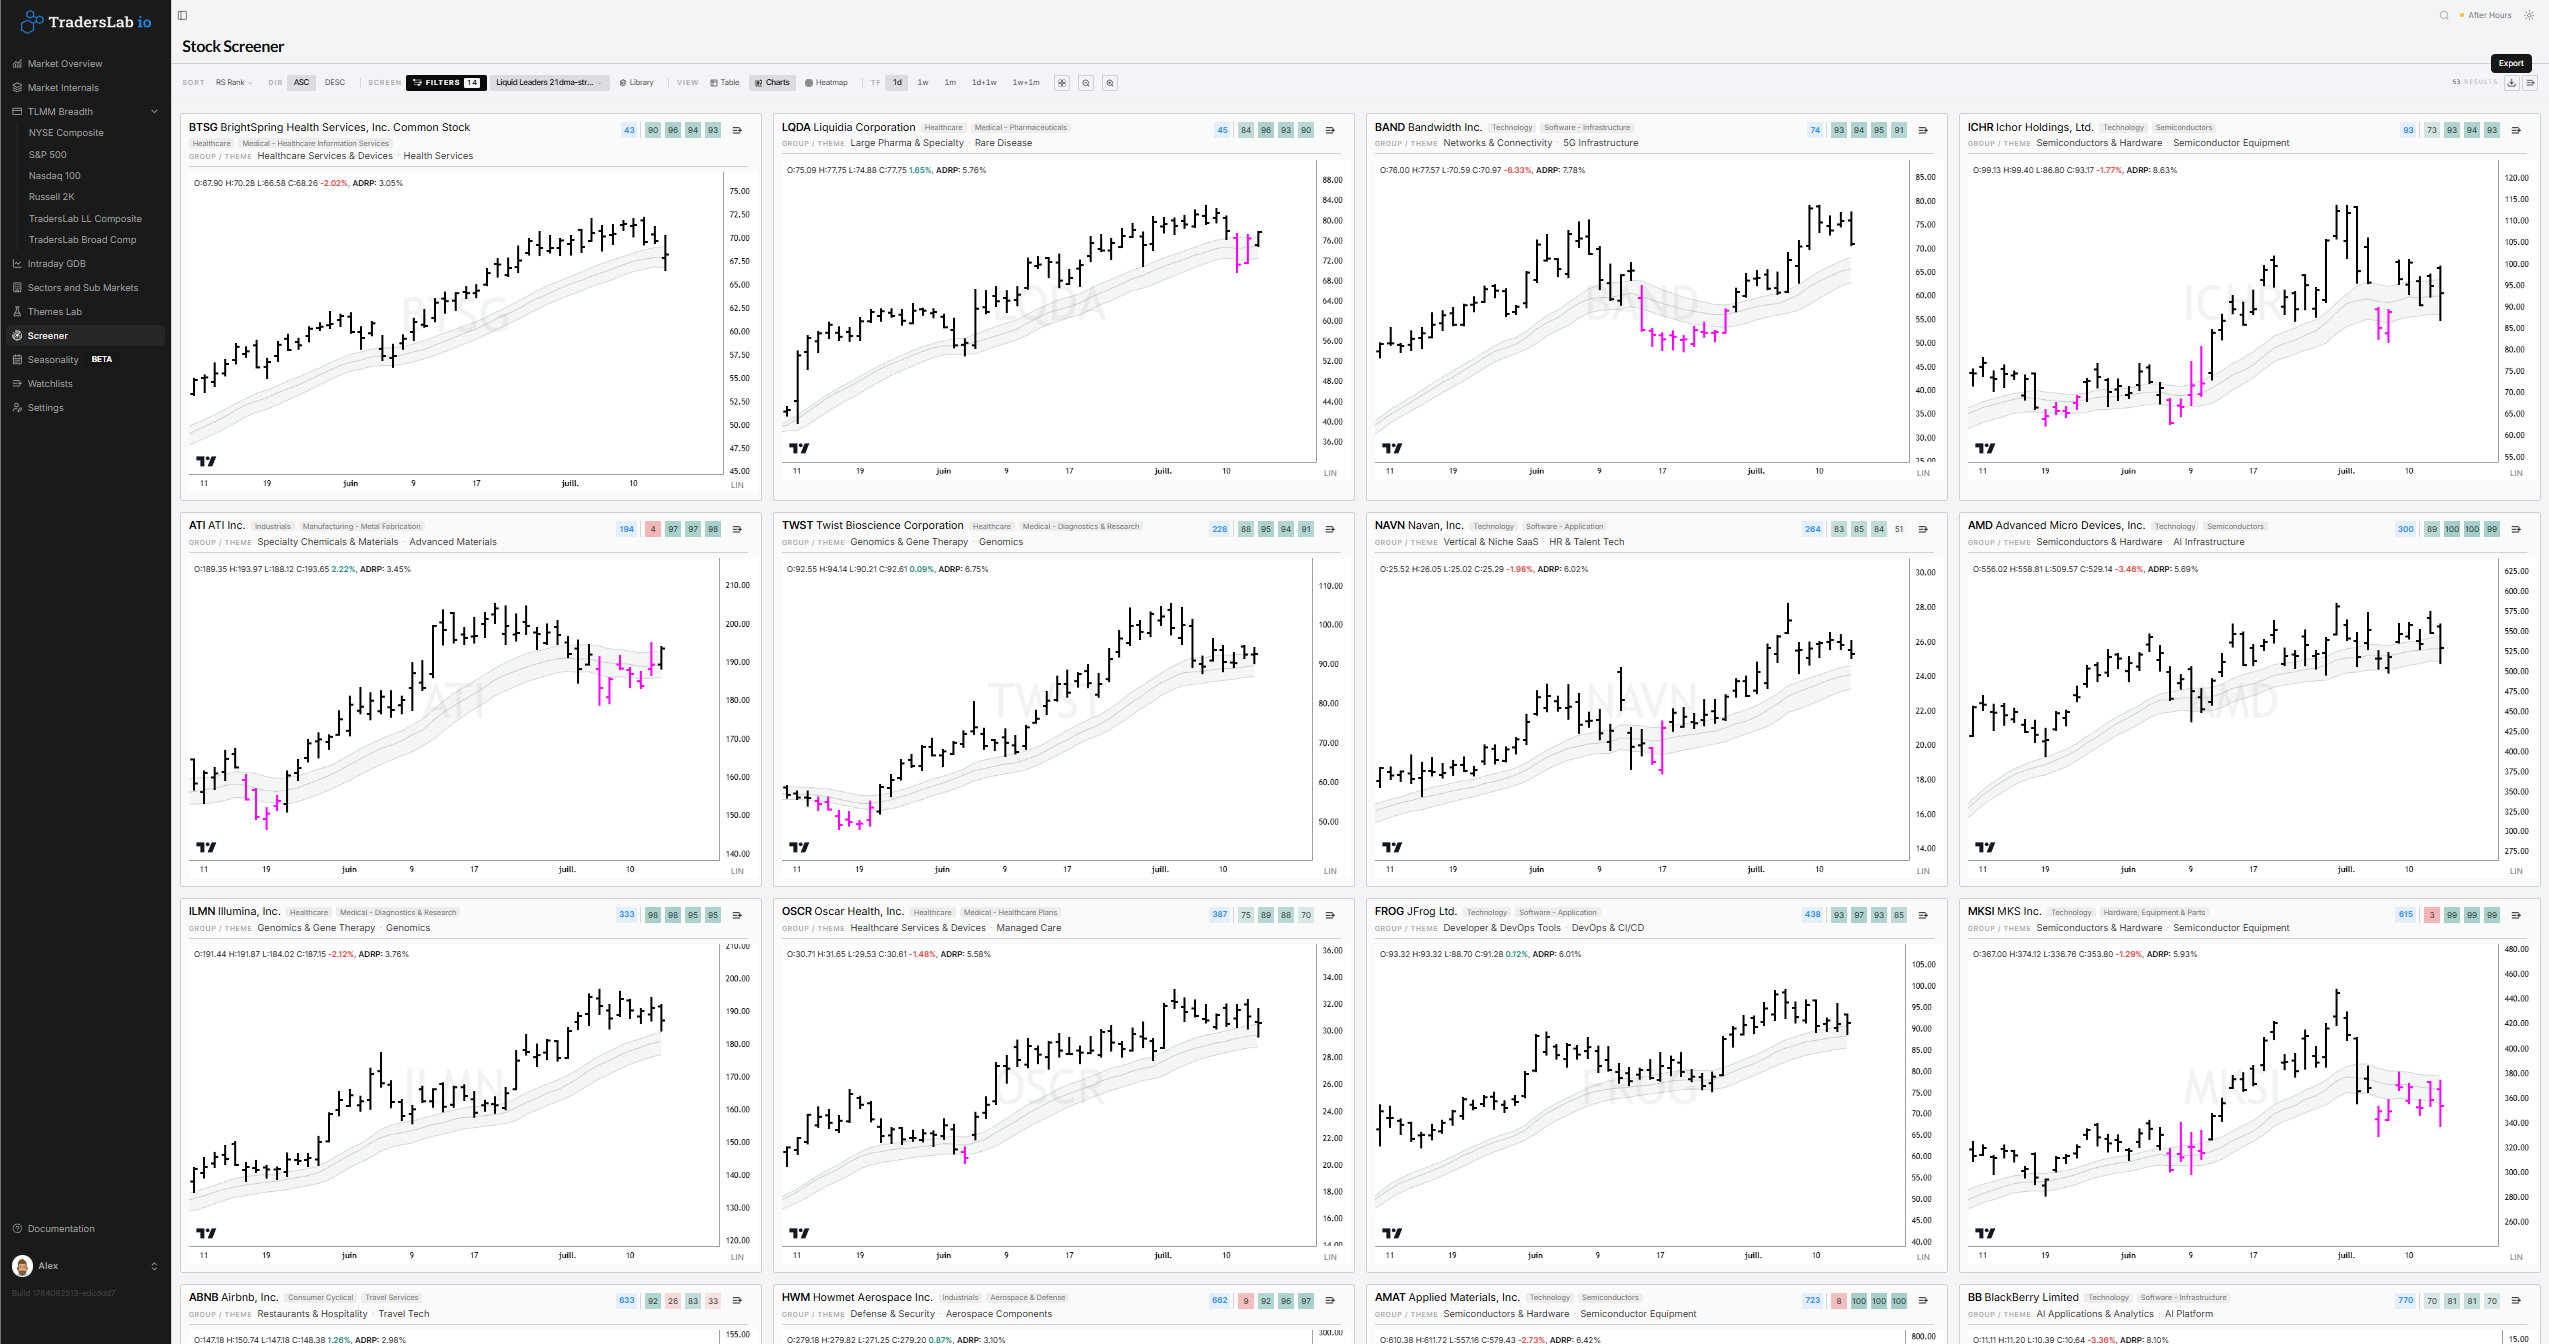Click the red 4 rating badge on ATI
The image size is (2549, 1344).
653,529
